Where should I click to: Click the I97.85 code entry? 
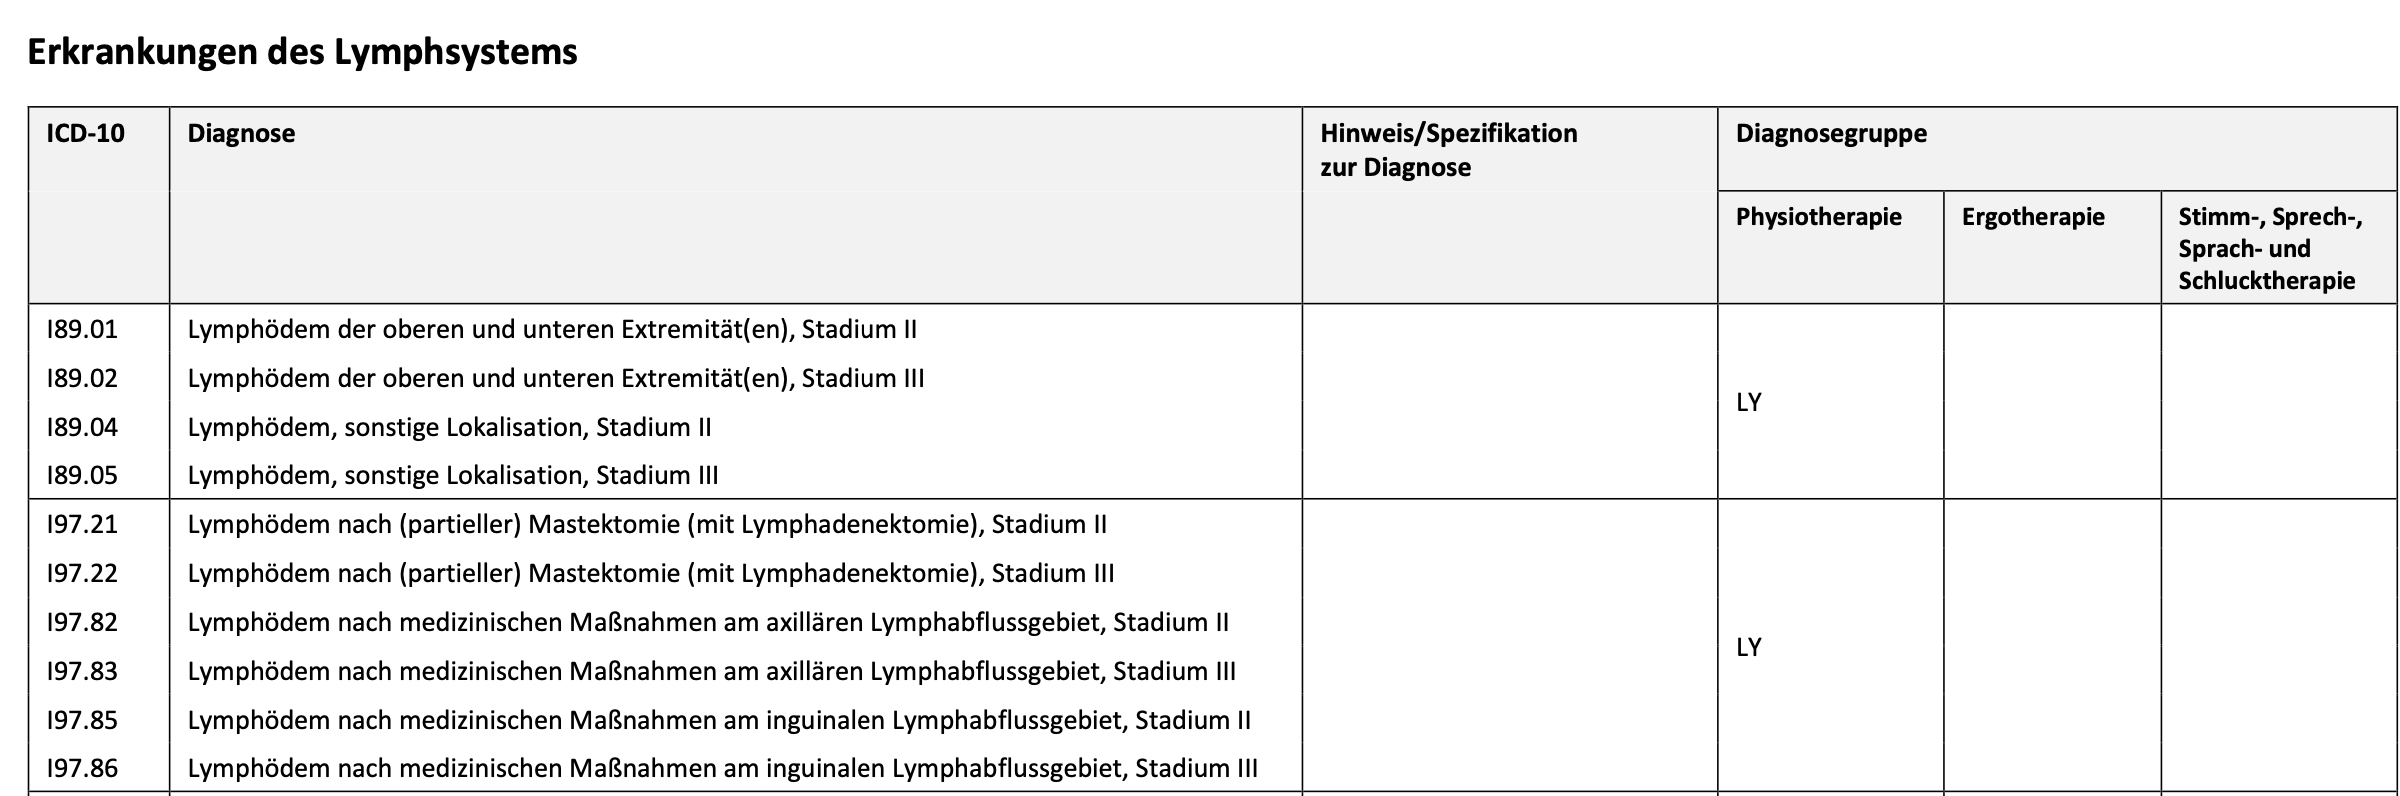[82, 720]
